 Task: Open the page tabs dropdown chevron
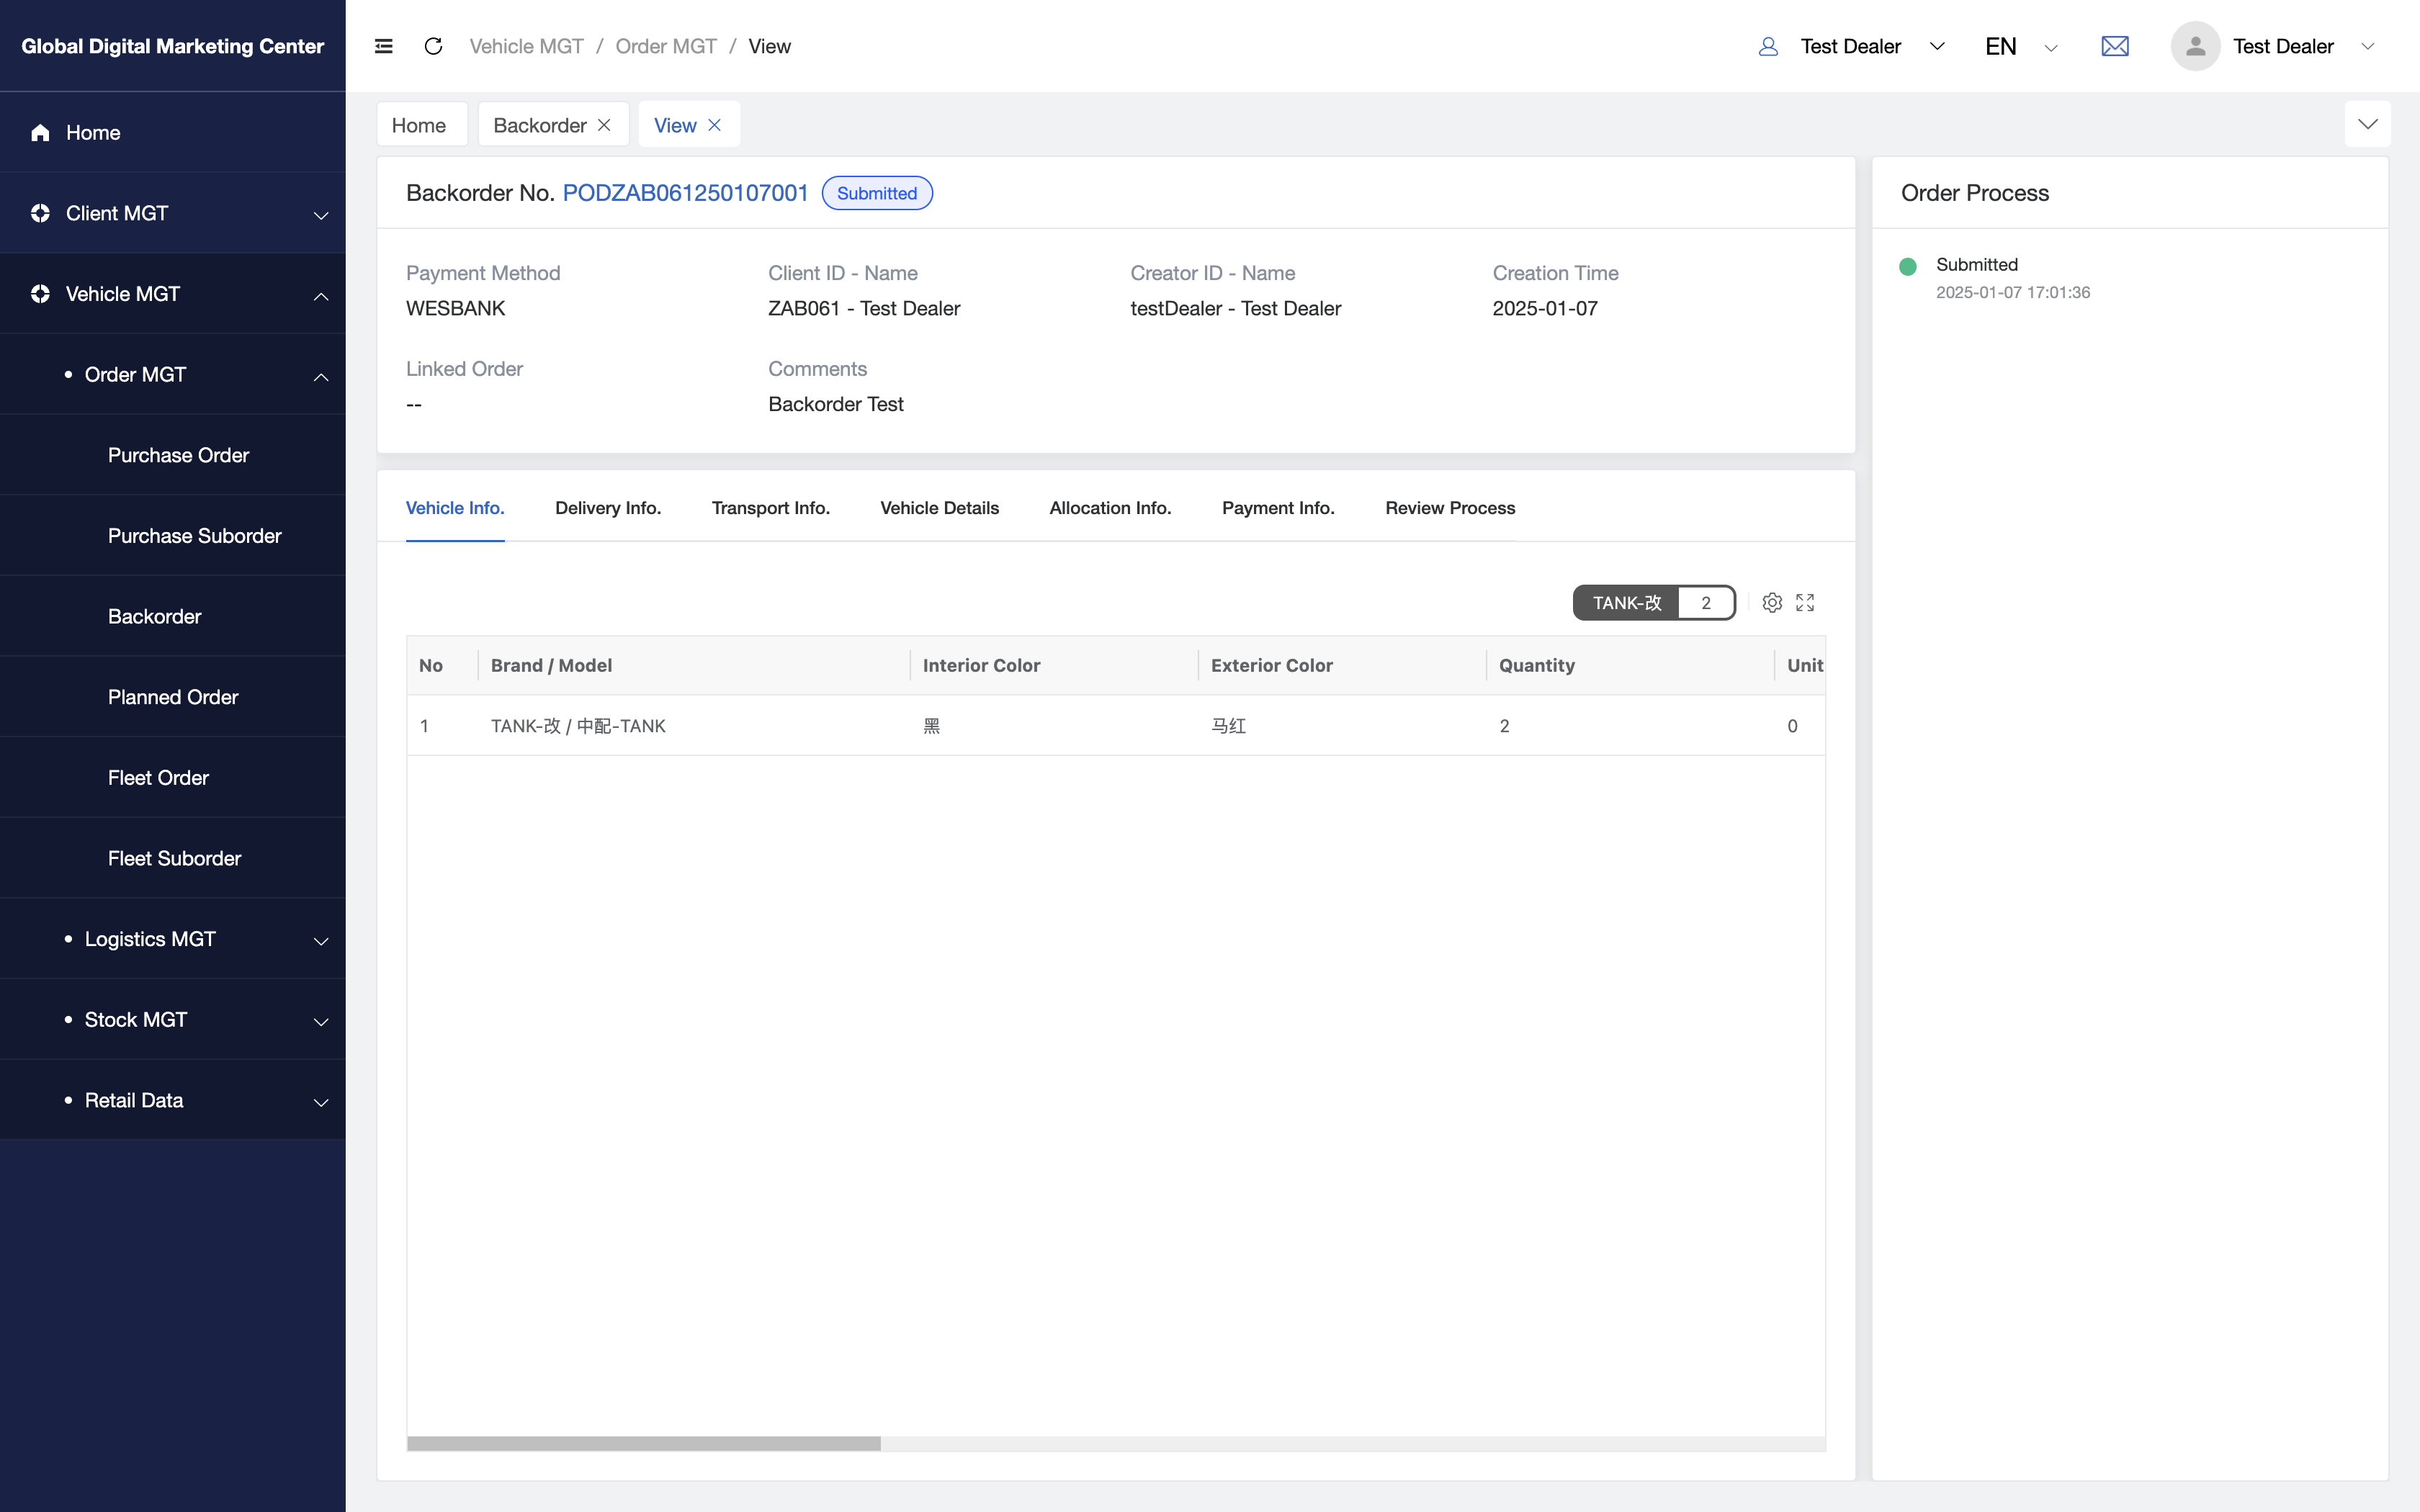pos(2367,124)
